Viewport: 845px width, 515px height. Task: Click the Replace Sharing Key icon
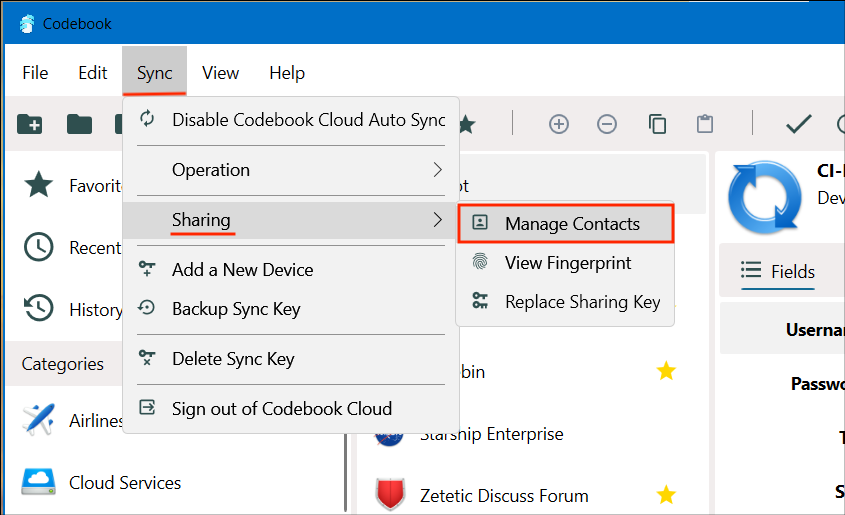[480, 301]
